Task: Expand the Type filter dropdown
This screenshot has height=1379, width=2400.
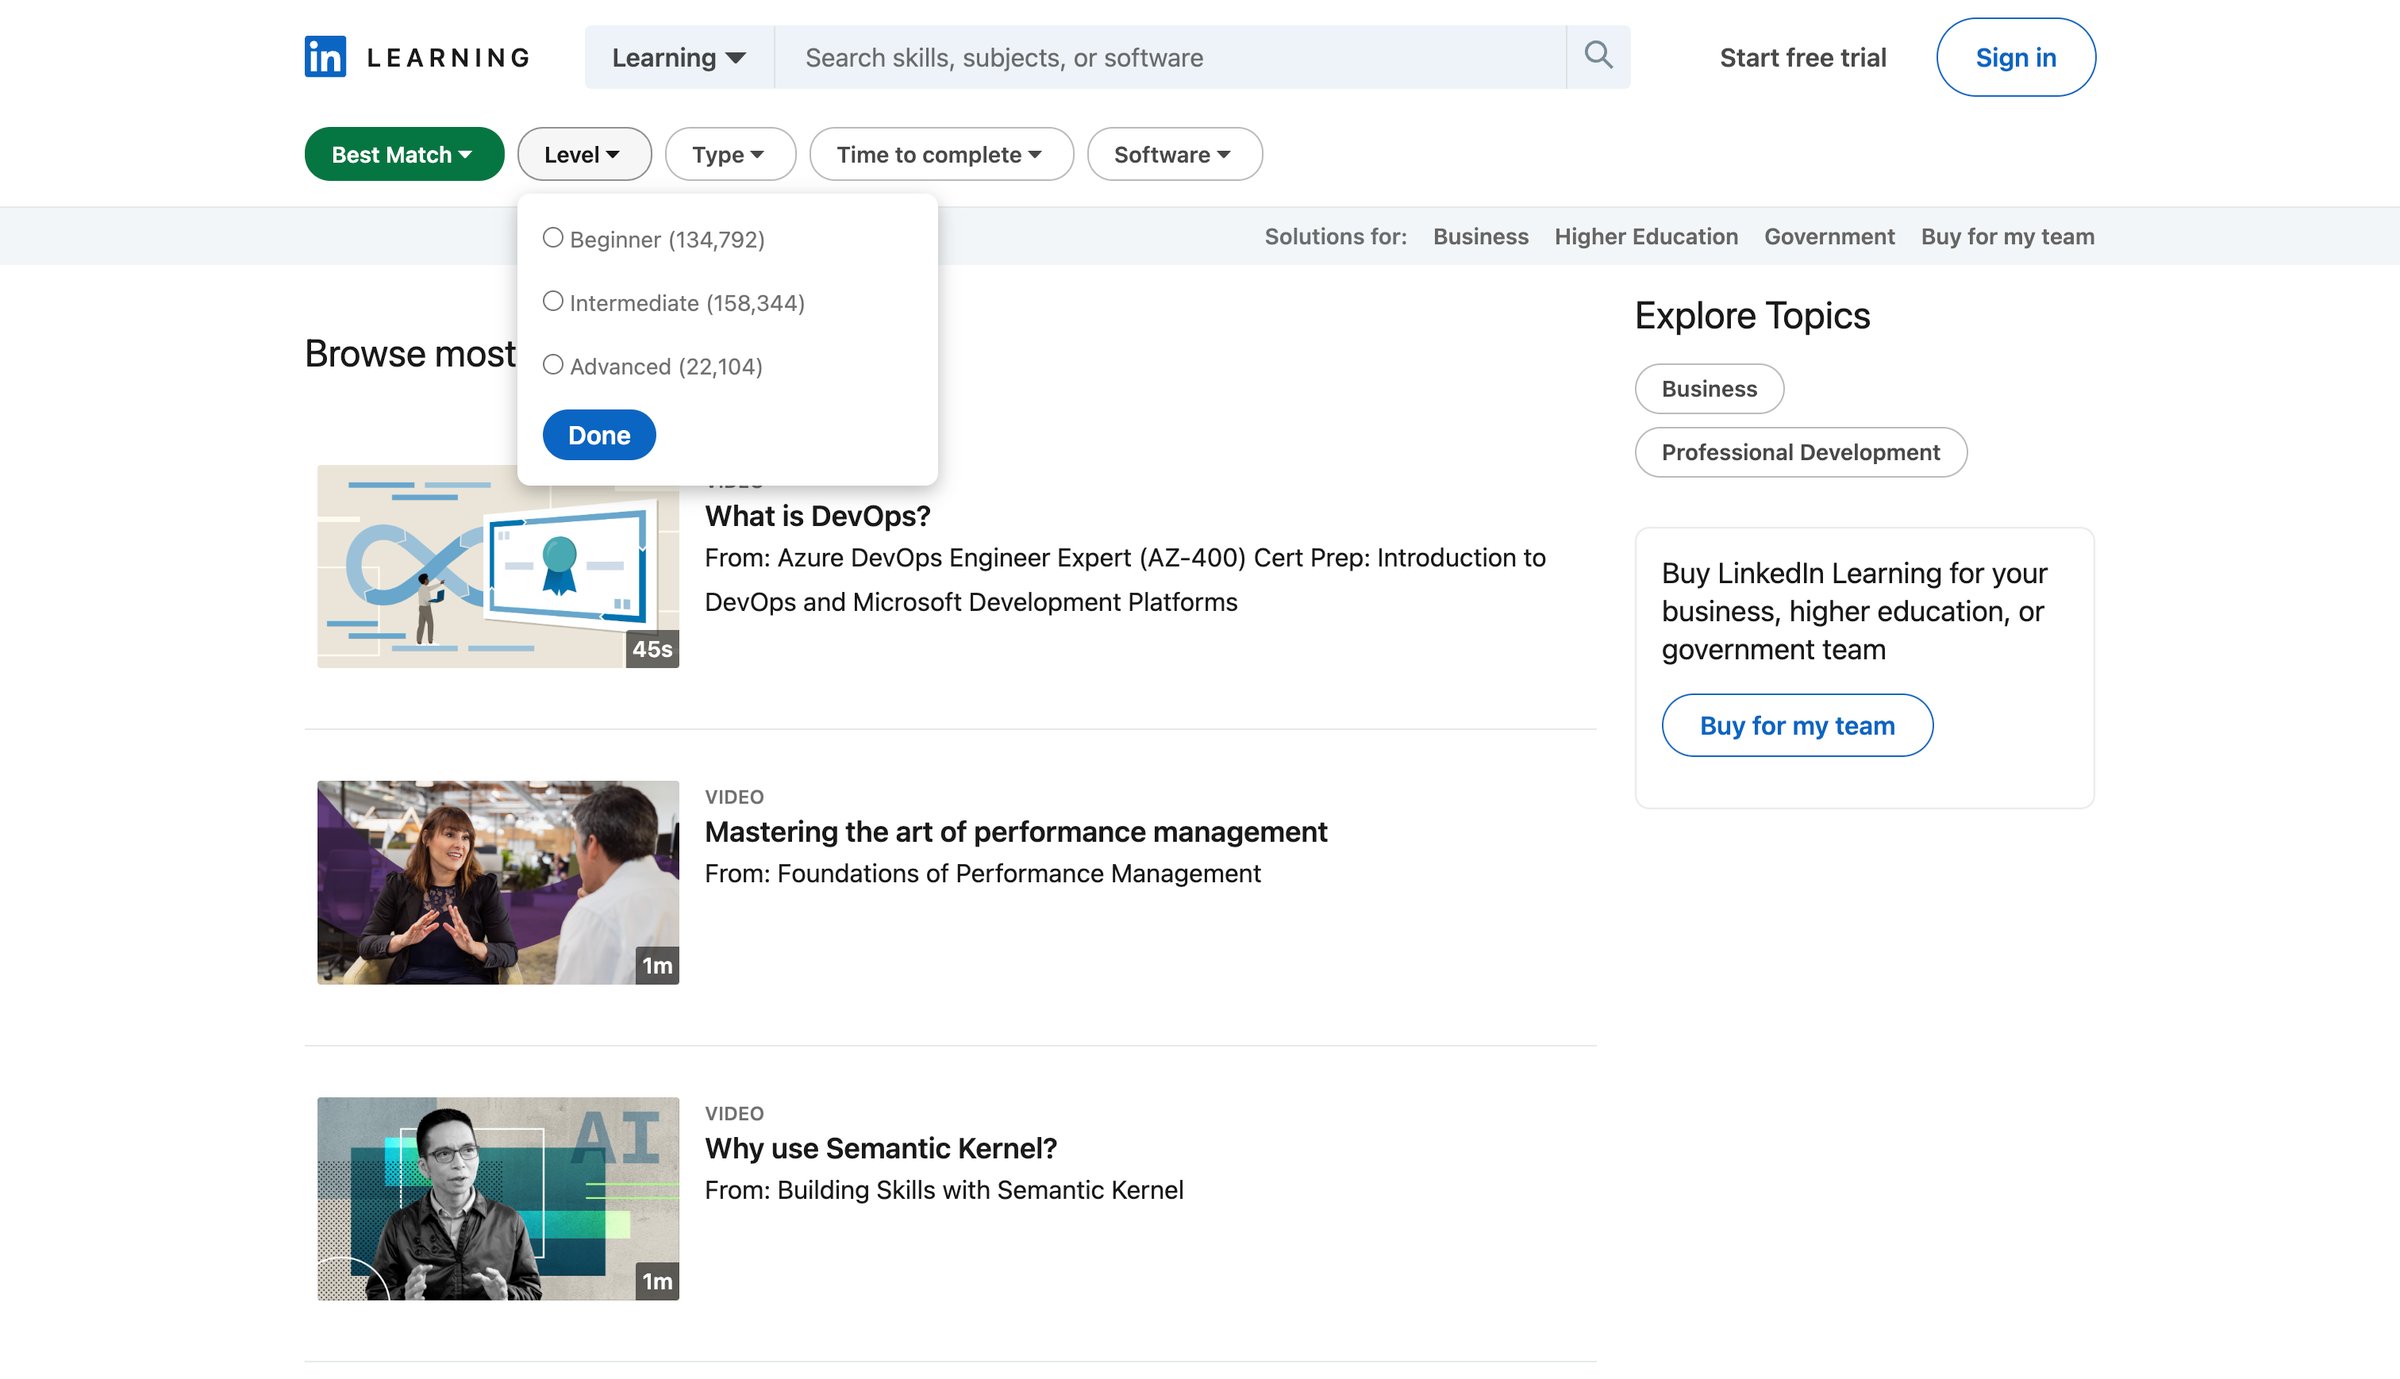Action: coord(730,154)
